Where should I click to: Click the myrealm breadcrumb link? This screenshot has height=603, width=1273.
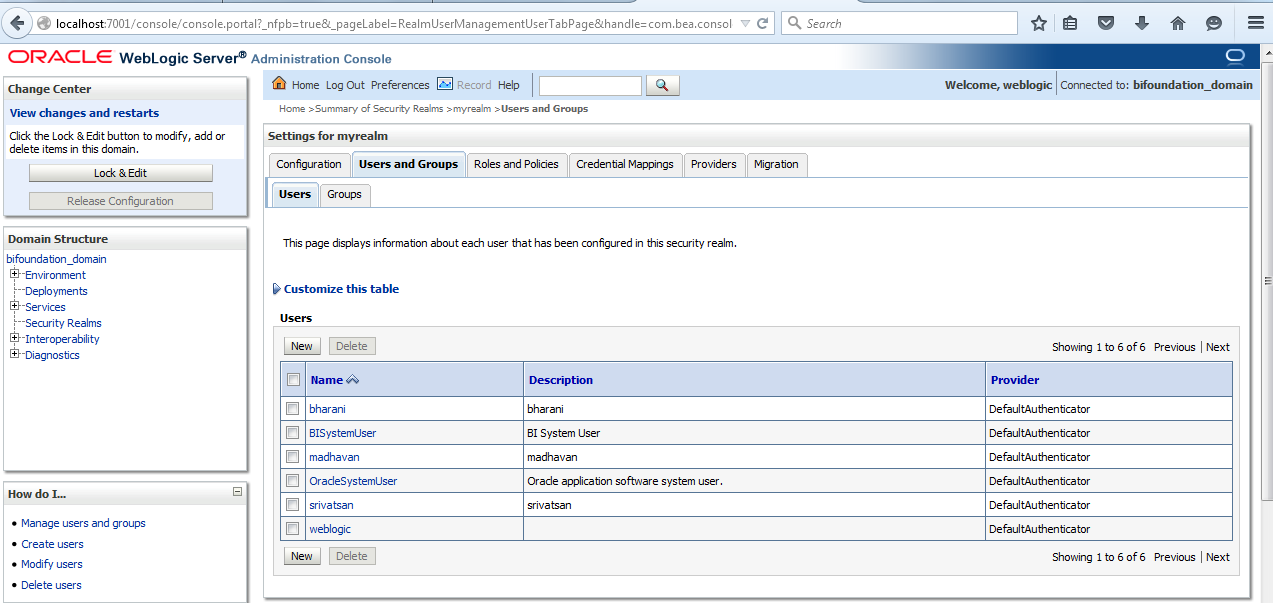[x=472, y=108]
